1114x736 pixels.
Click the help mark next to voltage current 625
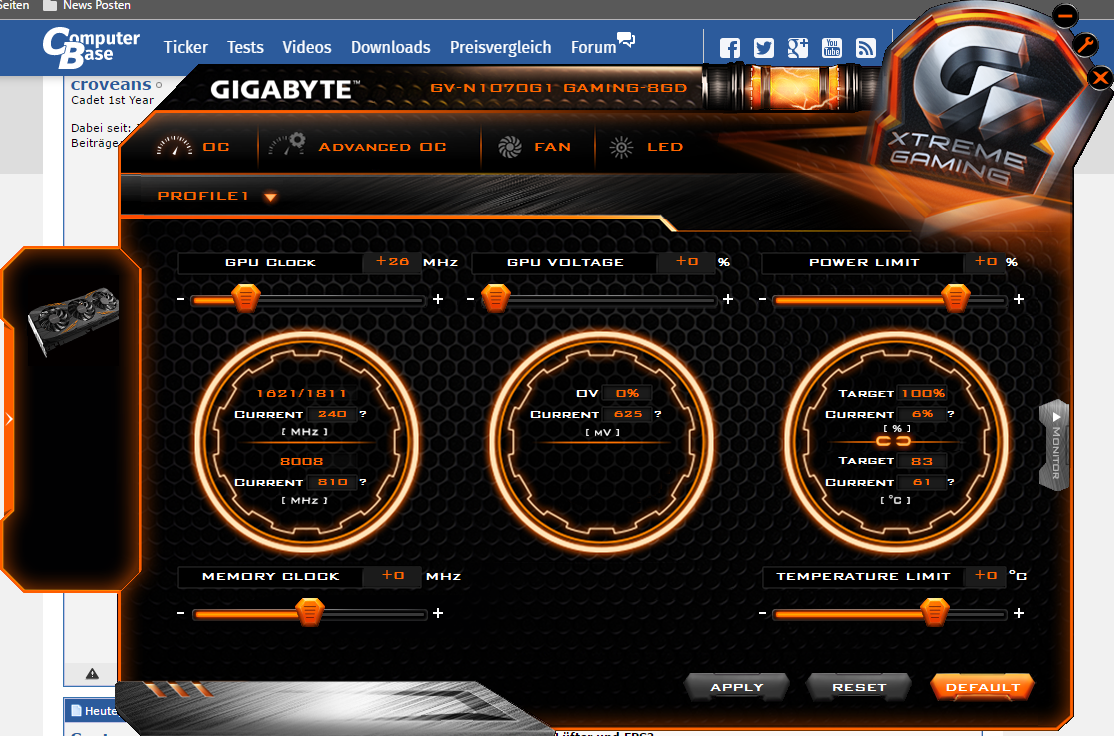pos(658,413)
